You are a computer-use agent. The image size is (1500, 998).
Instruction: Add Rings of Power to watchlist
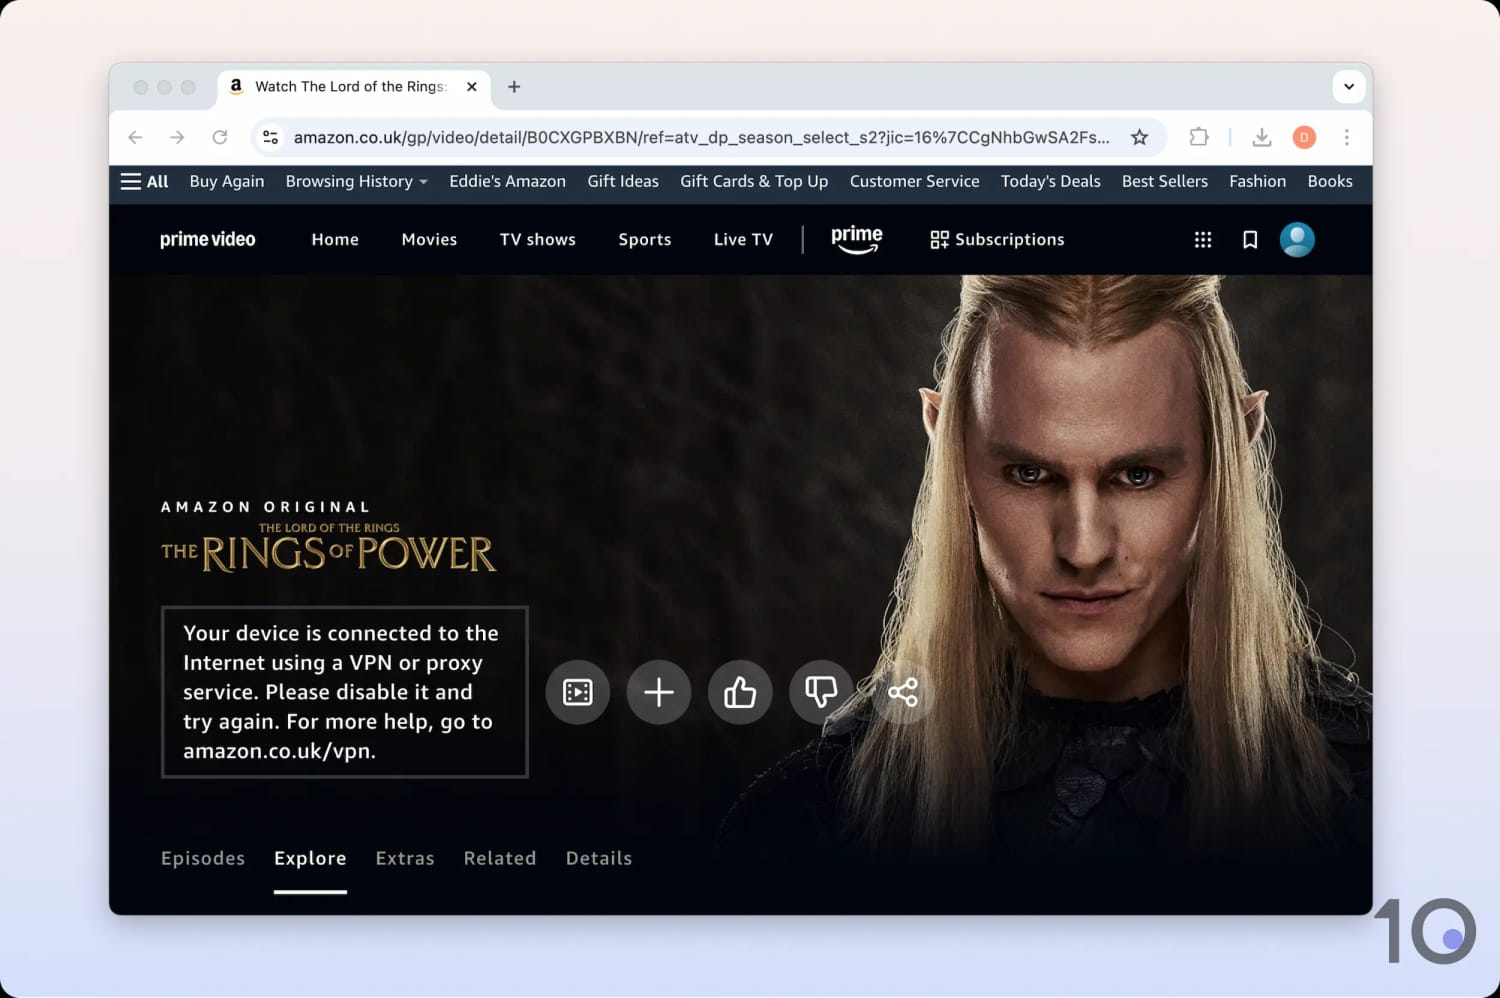pos(658,692)
